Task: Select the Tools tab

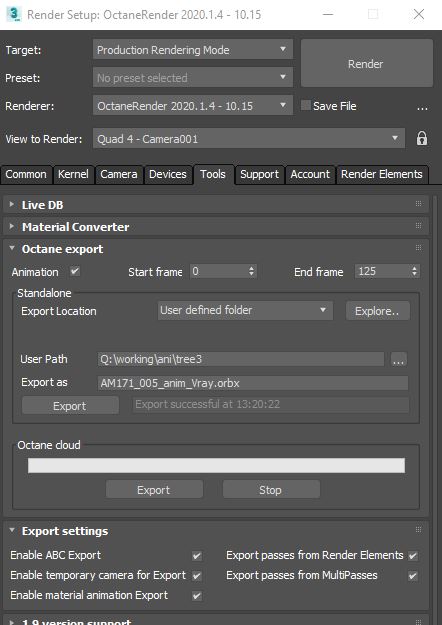Action: tap(213, 175)
